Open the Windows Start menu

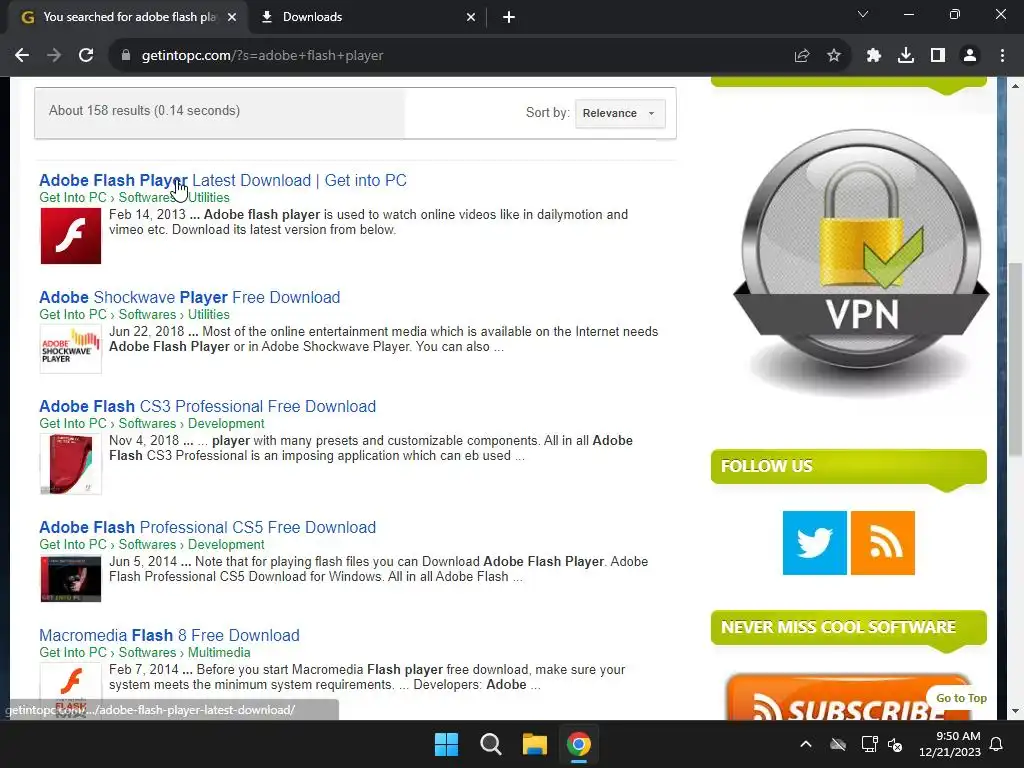(x=447, y=744)
